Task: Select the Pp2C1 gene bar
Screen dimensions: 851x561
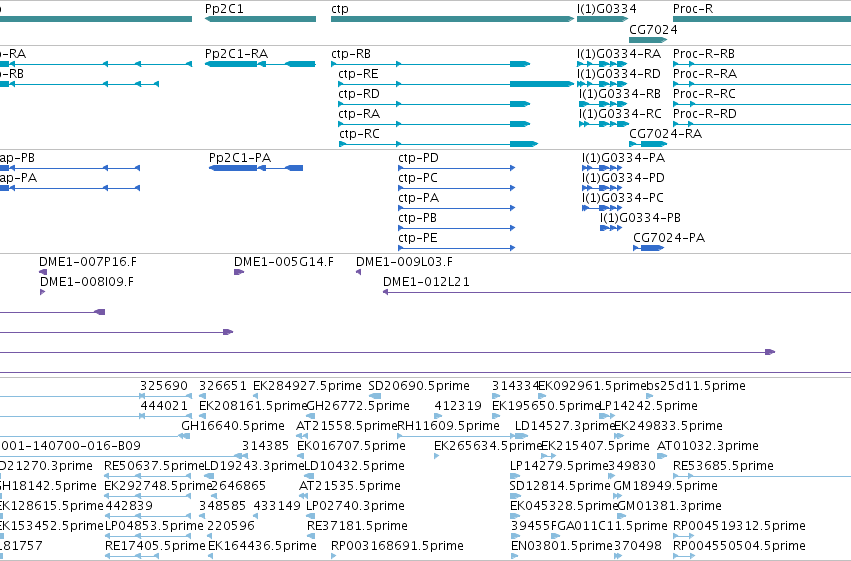Action: [x=261, y=19]
